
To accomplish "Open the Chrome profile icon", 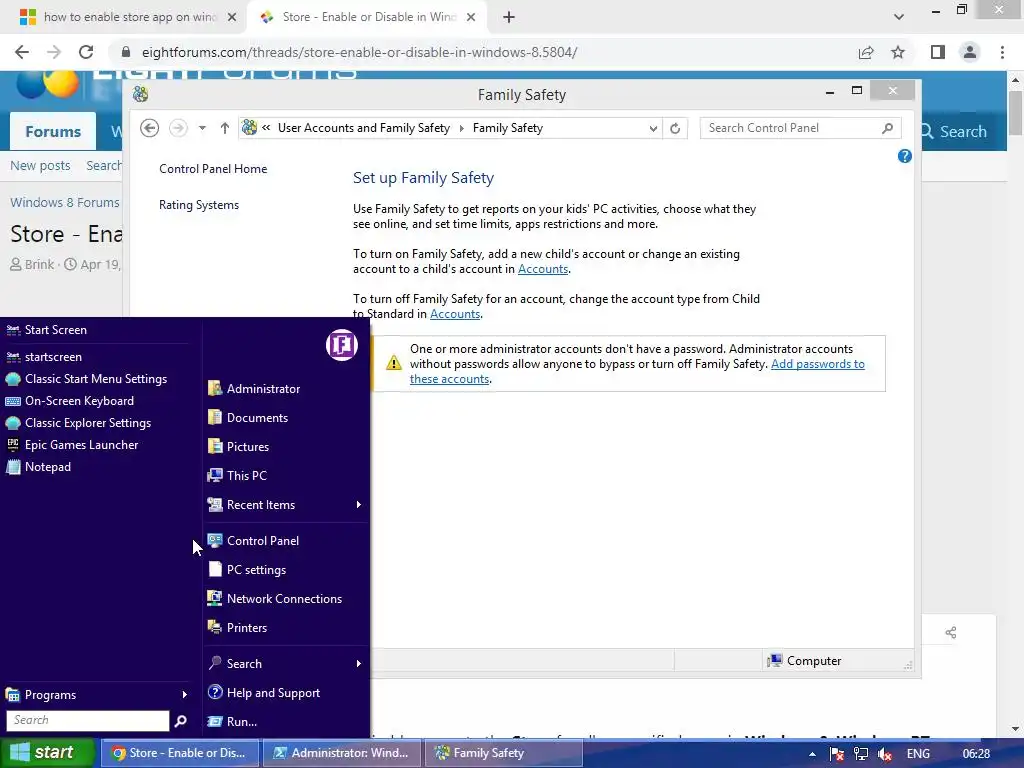I will click(x=970, y=52).
